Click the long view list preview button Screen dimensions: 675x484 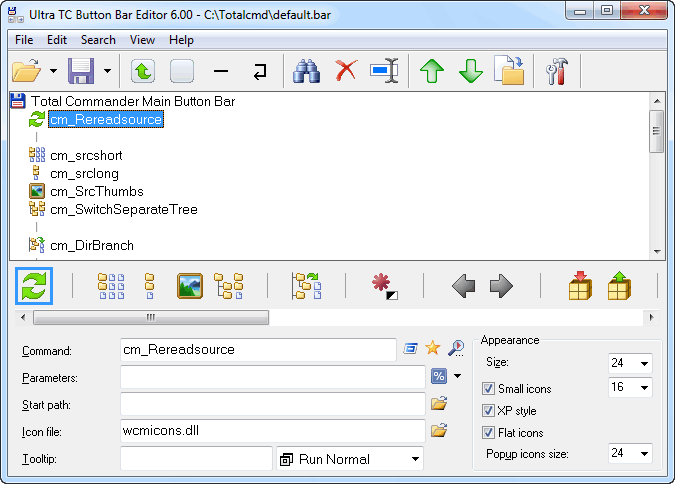[x=149, y=286]
